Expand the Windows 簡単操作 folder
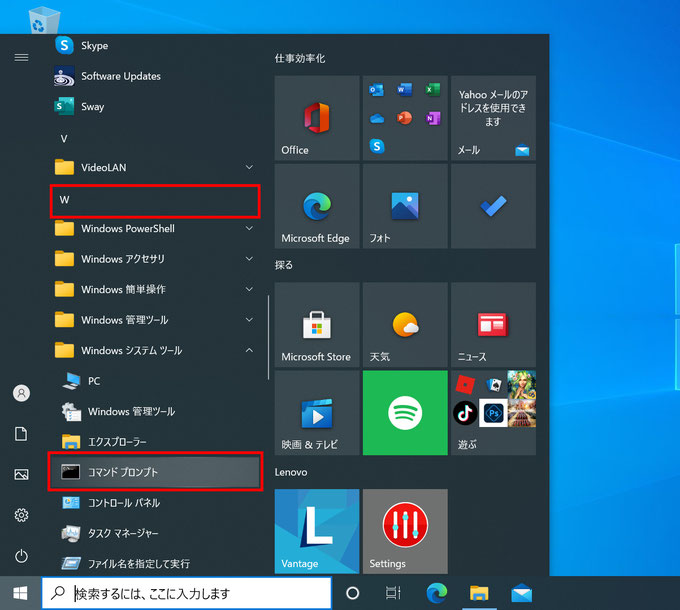Viewport: 680px width, 610px height. tap(155, 289)
